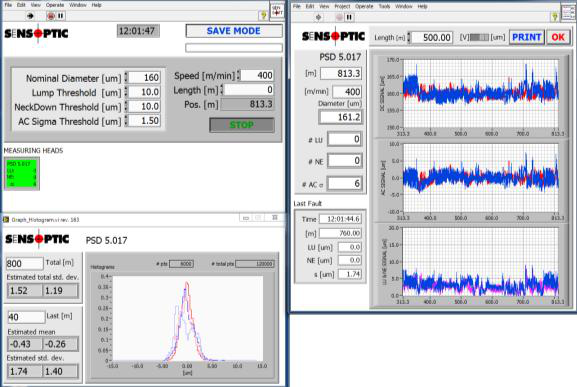The width and height of the screenshot is (577, 387).
Task: Click the Nominal Diameter stepper arrows
Action: 126,78
